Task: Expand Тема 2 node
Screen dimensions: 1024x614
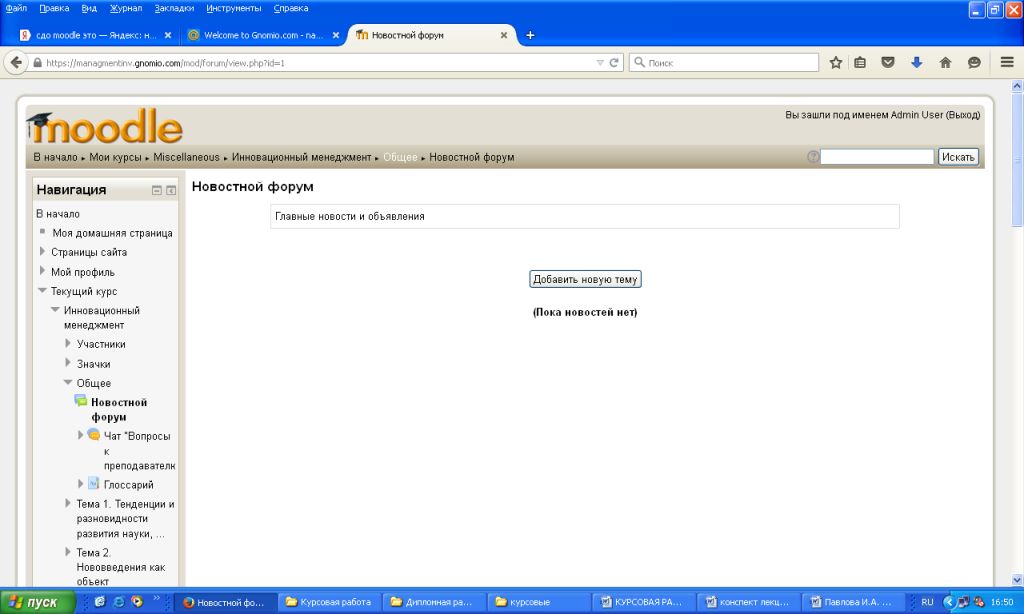Action: click(x=68, y=552)
